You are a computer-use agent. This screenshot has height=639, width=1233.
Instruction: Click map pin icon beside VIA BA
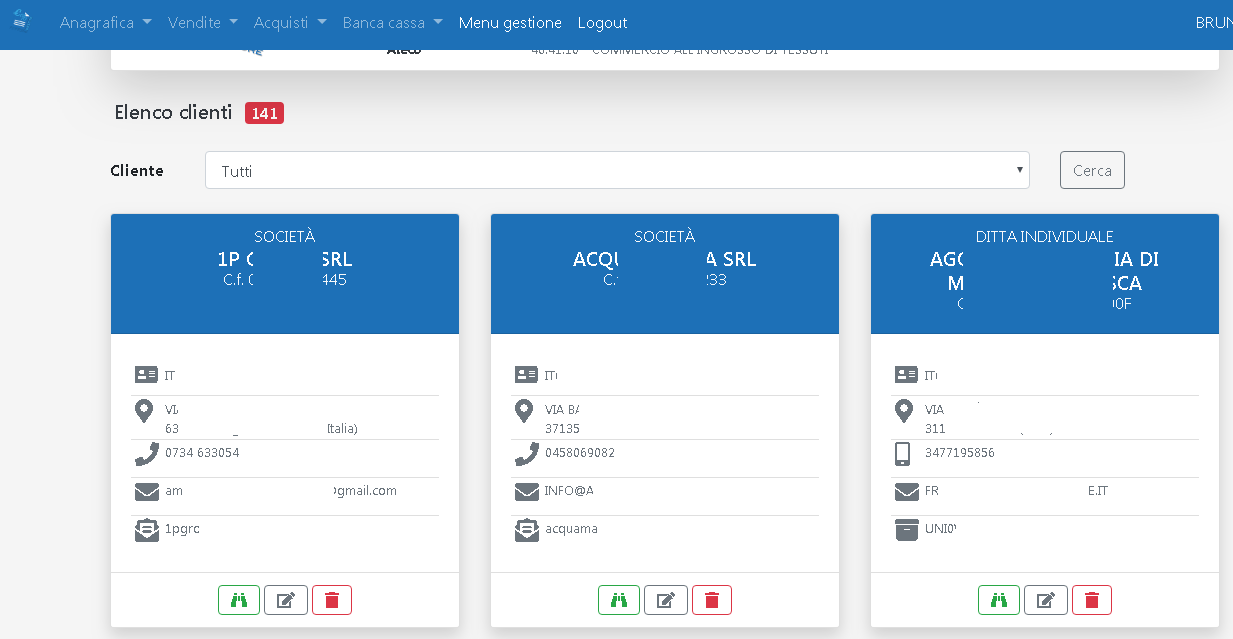tap(524, 411)
